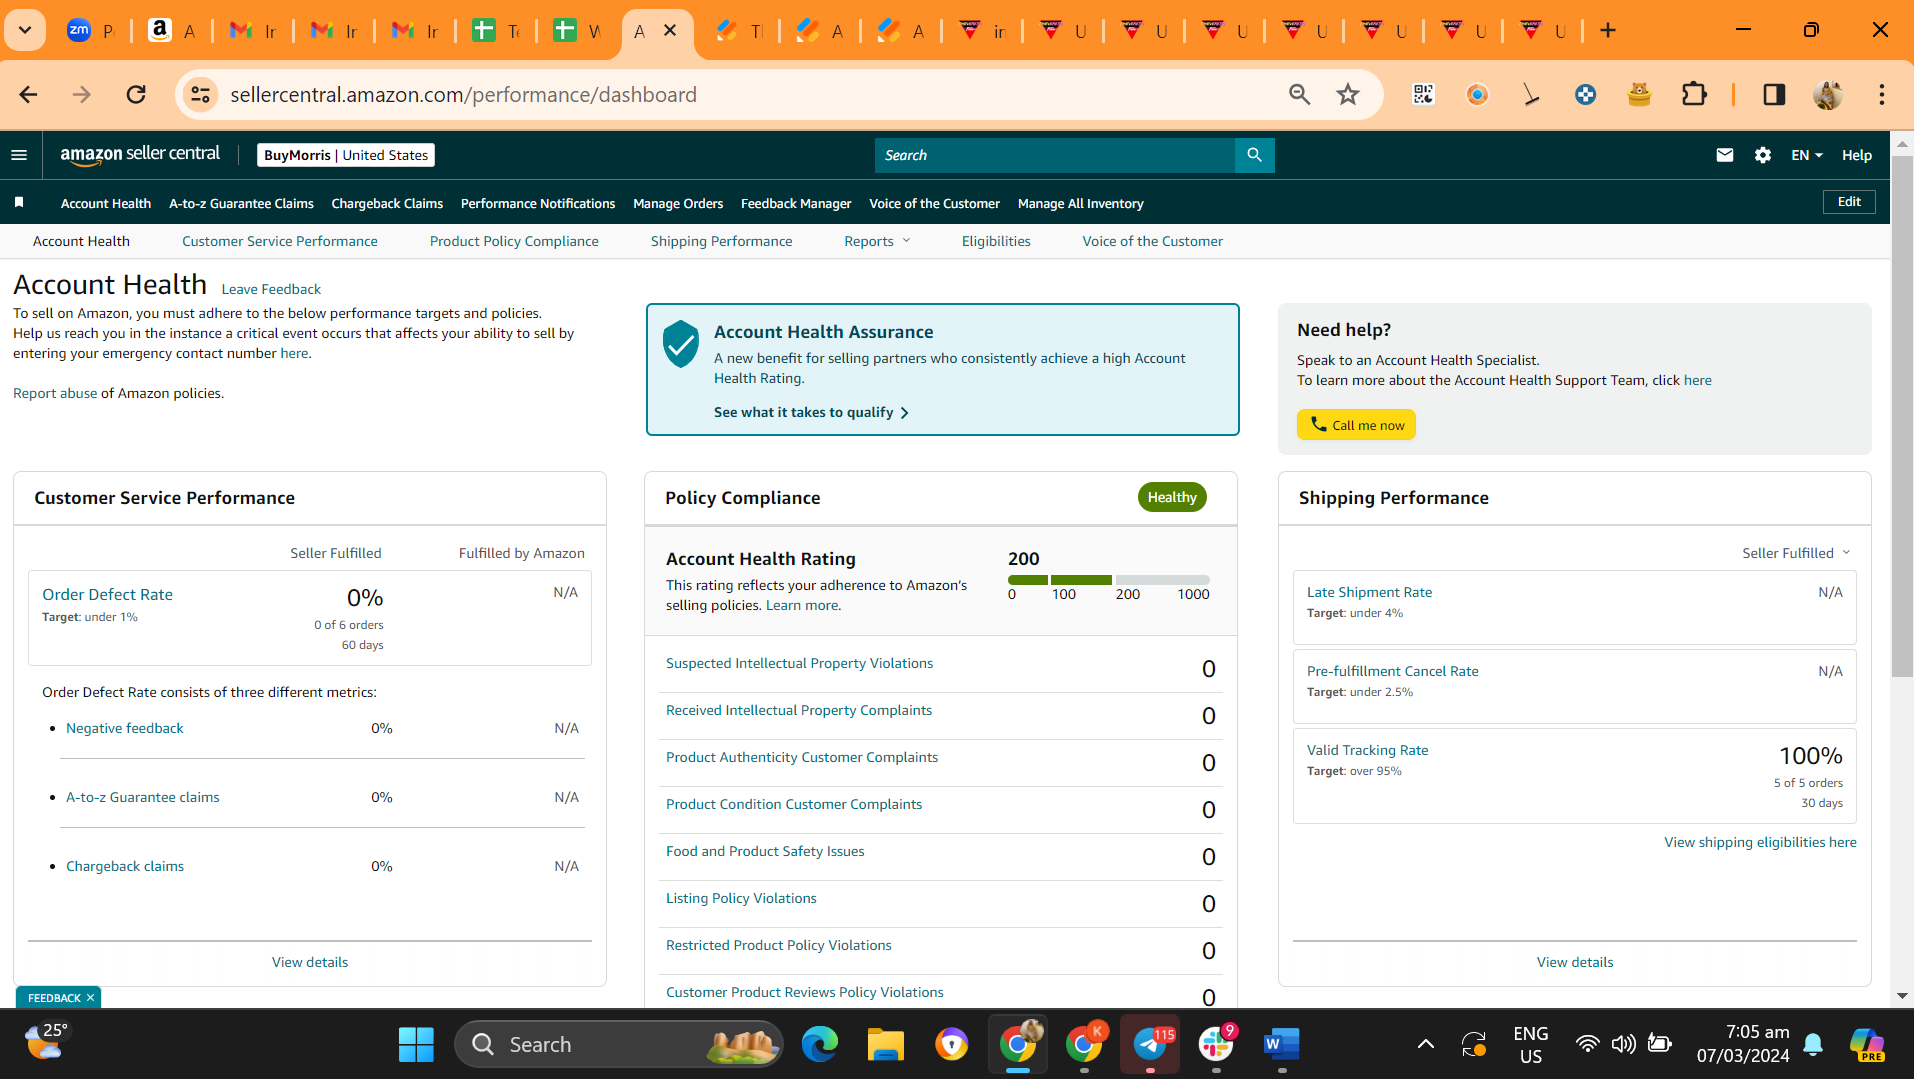Image resolution: width=1914 pixels, height=1079 pixels.
Task: Open the mail messages icon
Action: click(1724, 155)
